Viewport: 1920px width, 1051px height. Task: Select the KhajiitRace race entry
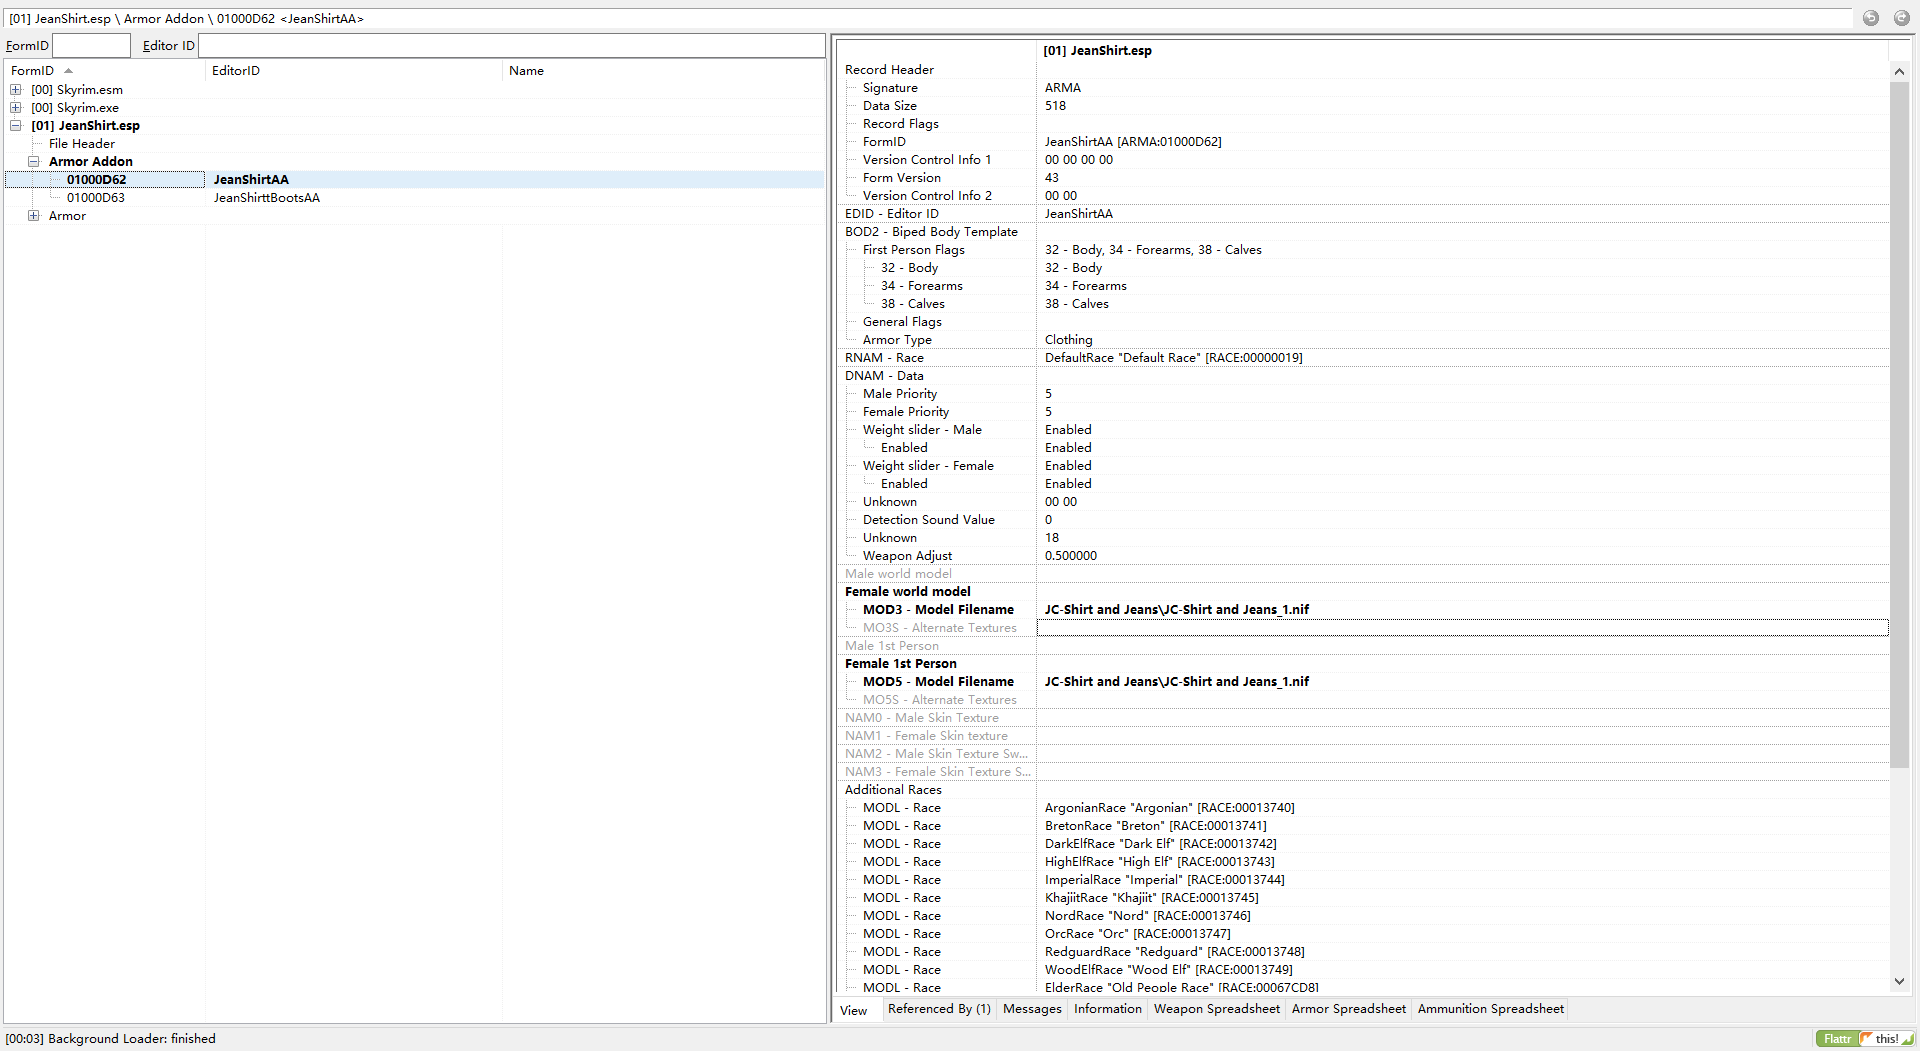coord(1152,898)
